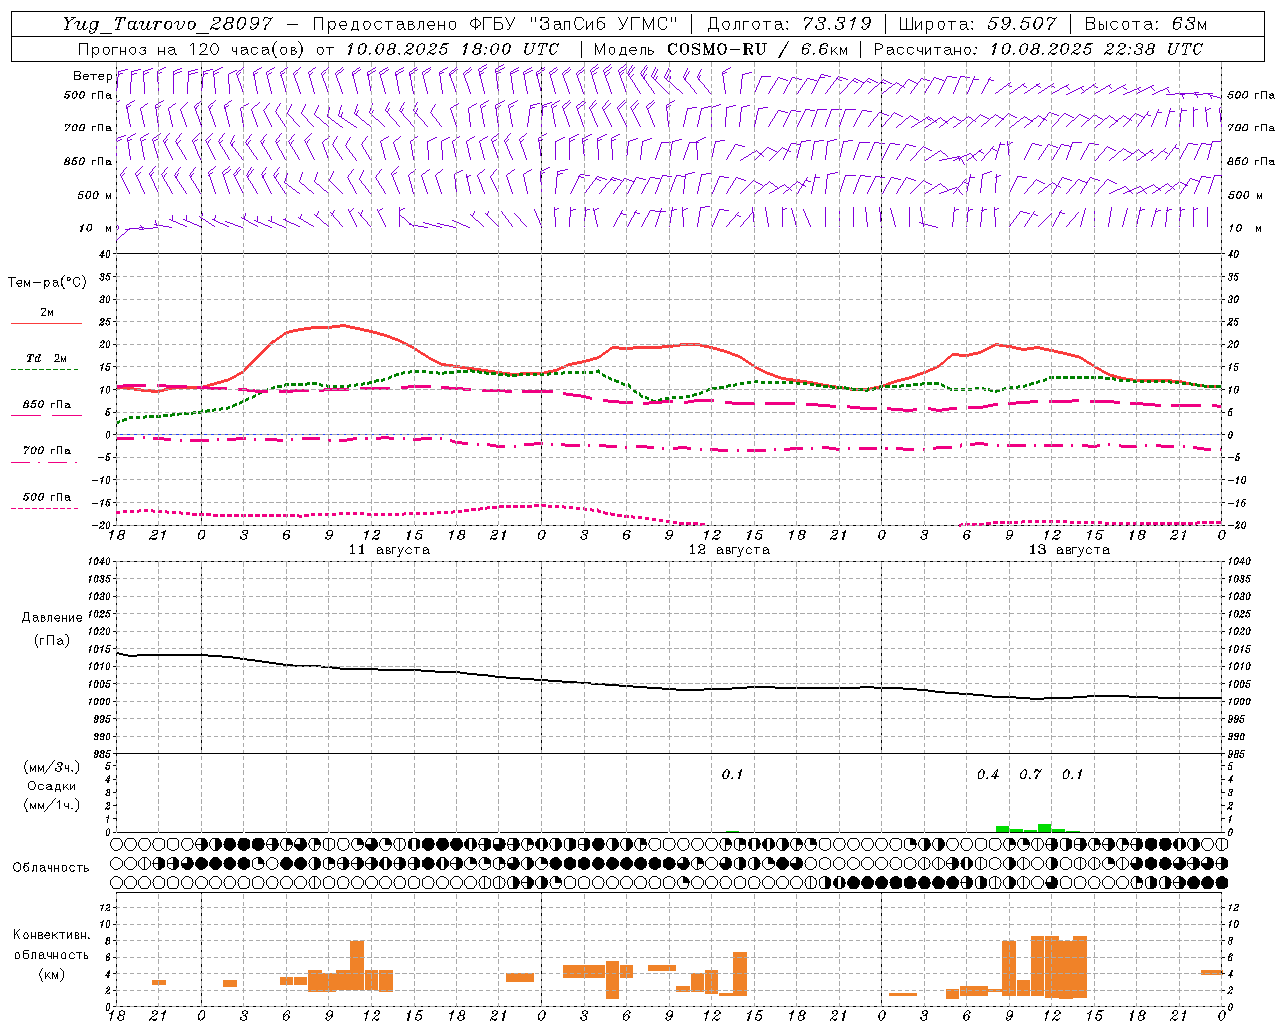Click the (мм/3ч.) precipitation unit label
Screen dimensions: 1280x1024
point(52,767)
